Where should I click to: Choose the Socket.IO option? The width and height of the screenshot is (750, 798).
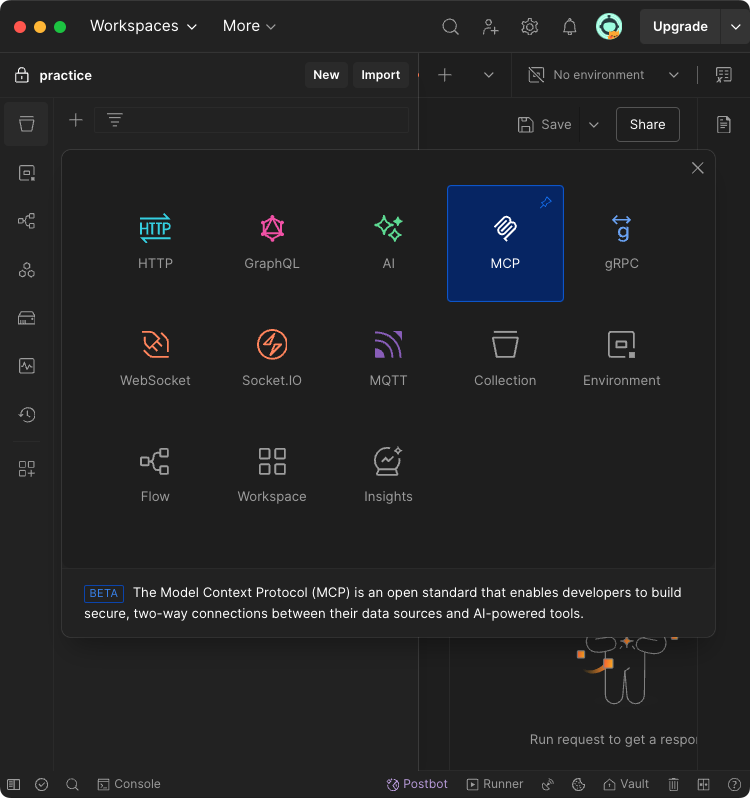272,360
